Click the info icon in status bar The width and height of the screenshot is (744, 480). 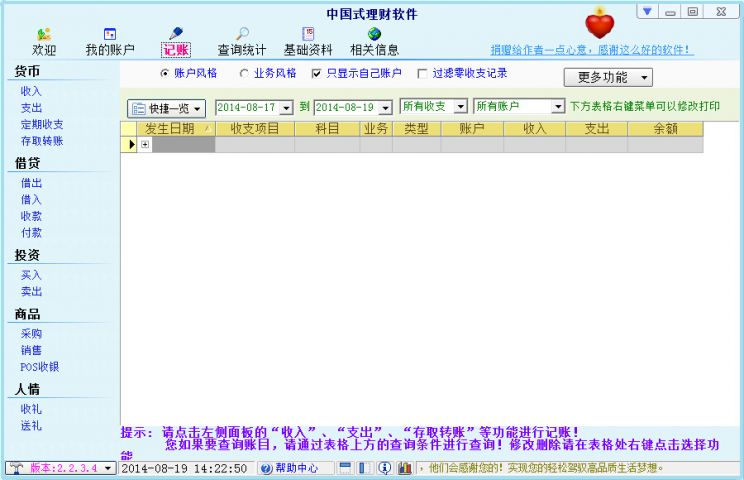click(384, 468)
